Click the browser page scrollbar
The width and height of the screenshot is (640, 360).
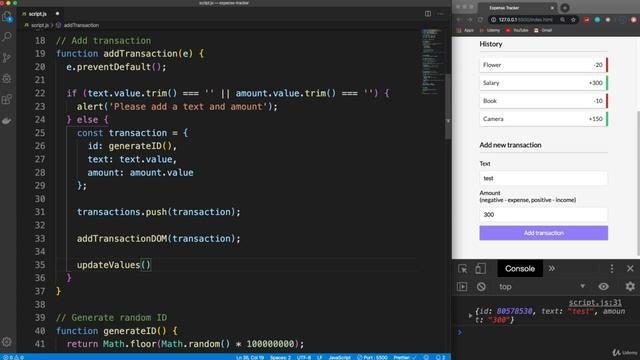(638, 184)
